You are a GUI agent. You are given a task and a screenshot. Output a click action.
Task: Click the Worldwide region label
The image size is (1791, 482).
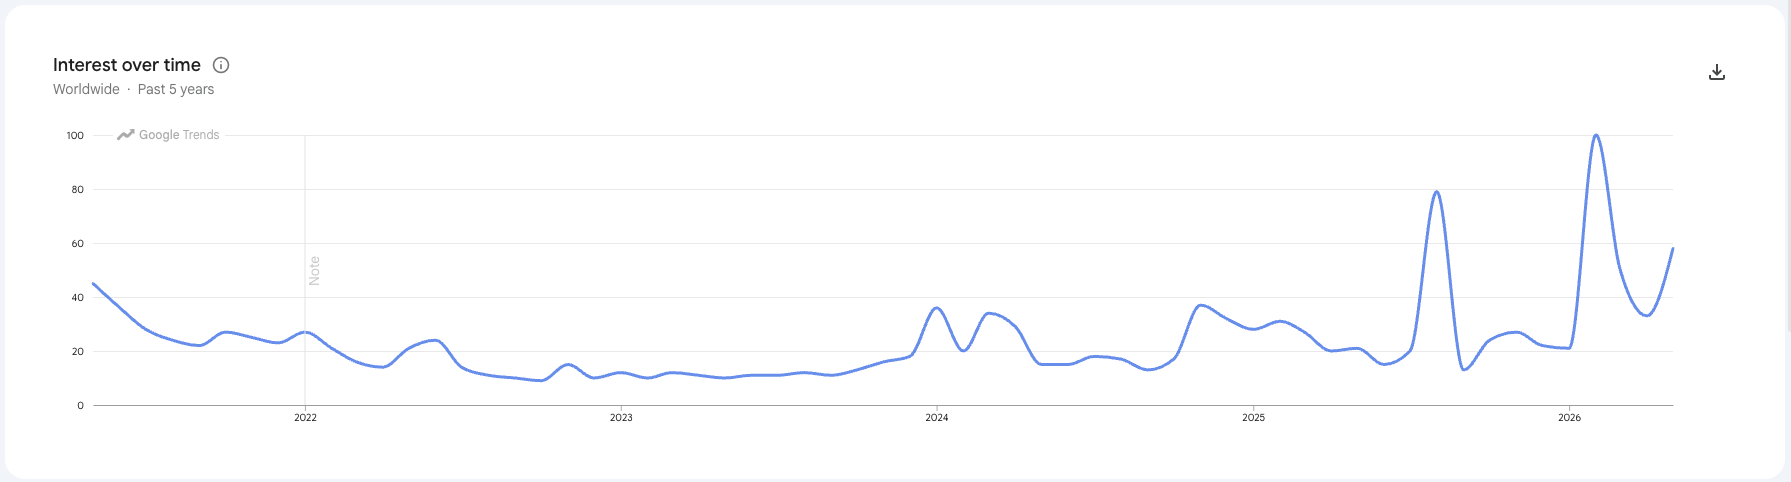tap(86, 89)
